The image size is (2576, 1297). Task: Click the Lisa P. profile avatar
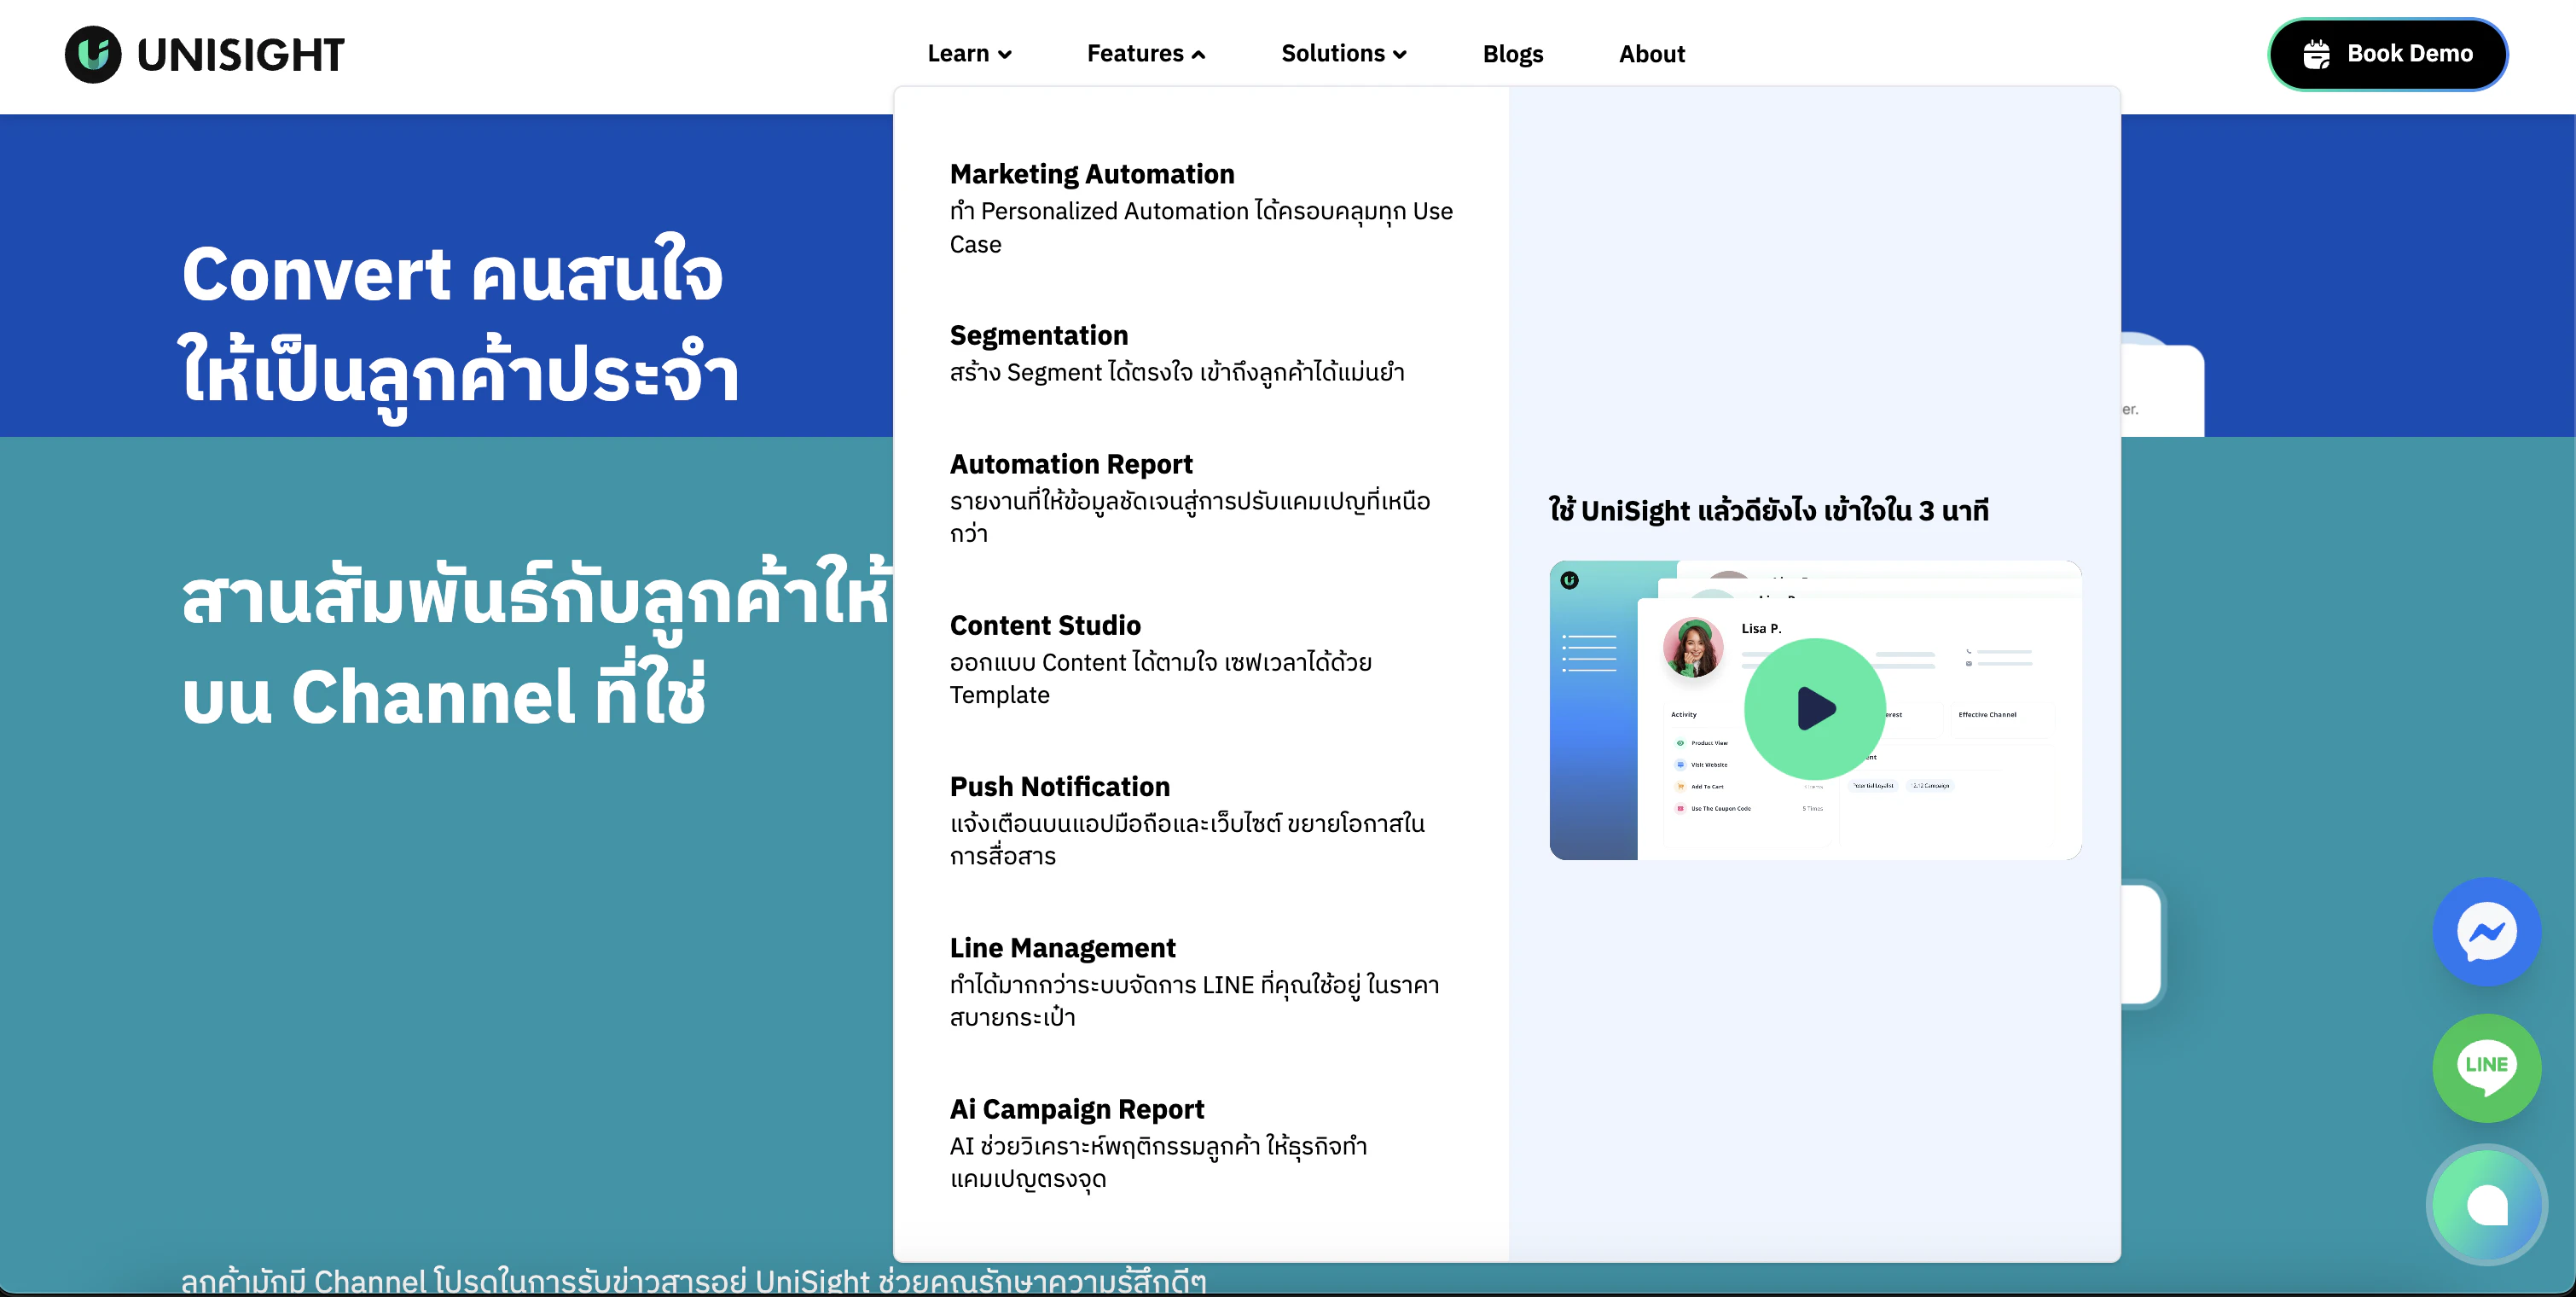click(1693, 648)
